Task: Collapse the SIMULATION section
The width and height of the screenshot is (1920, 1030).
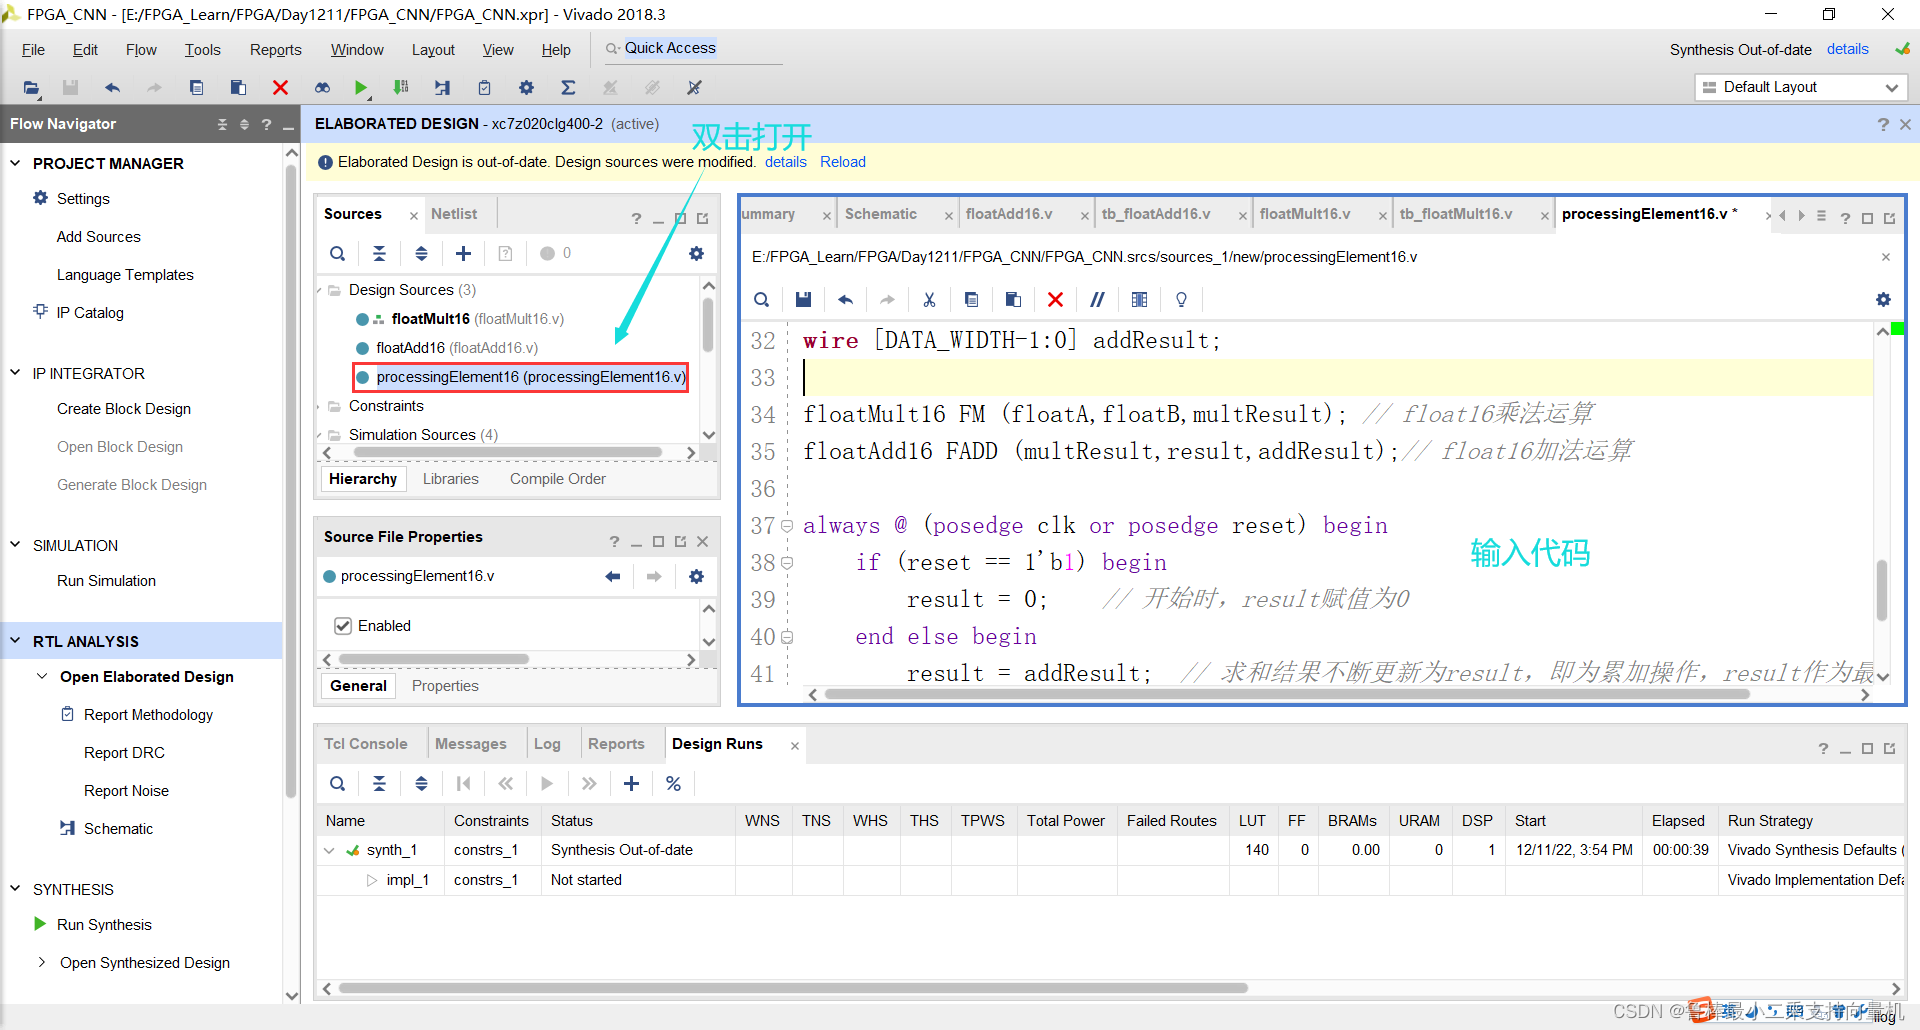Action: point(15,545)
